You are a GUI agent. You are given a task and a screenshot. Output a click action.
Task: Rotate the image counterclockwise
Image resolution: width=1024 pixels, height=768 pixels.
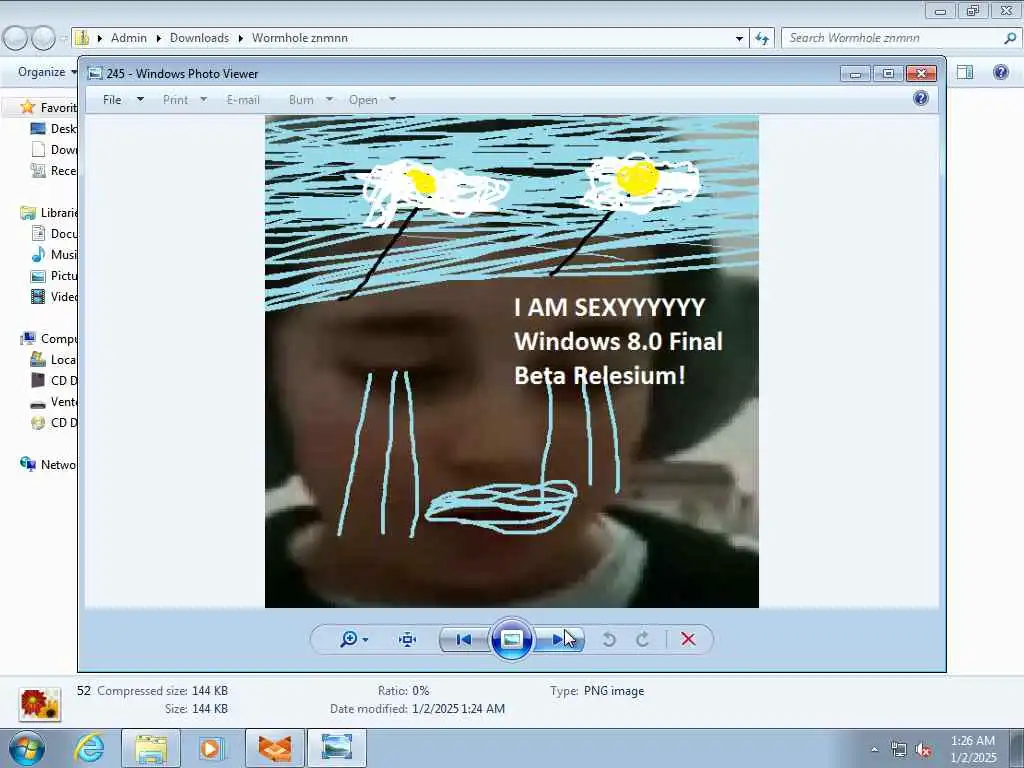click(609, 639)
